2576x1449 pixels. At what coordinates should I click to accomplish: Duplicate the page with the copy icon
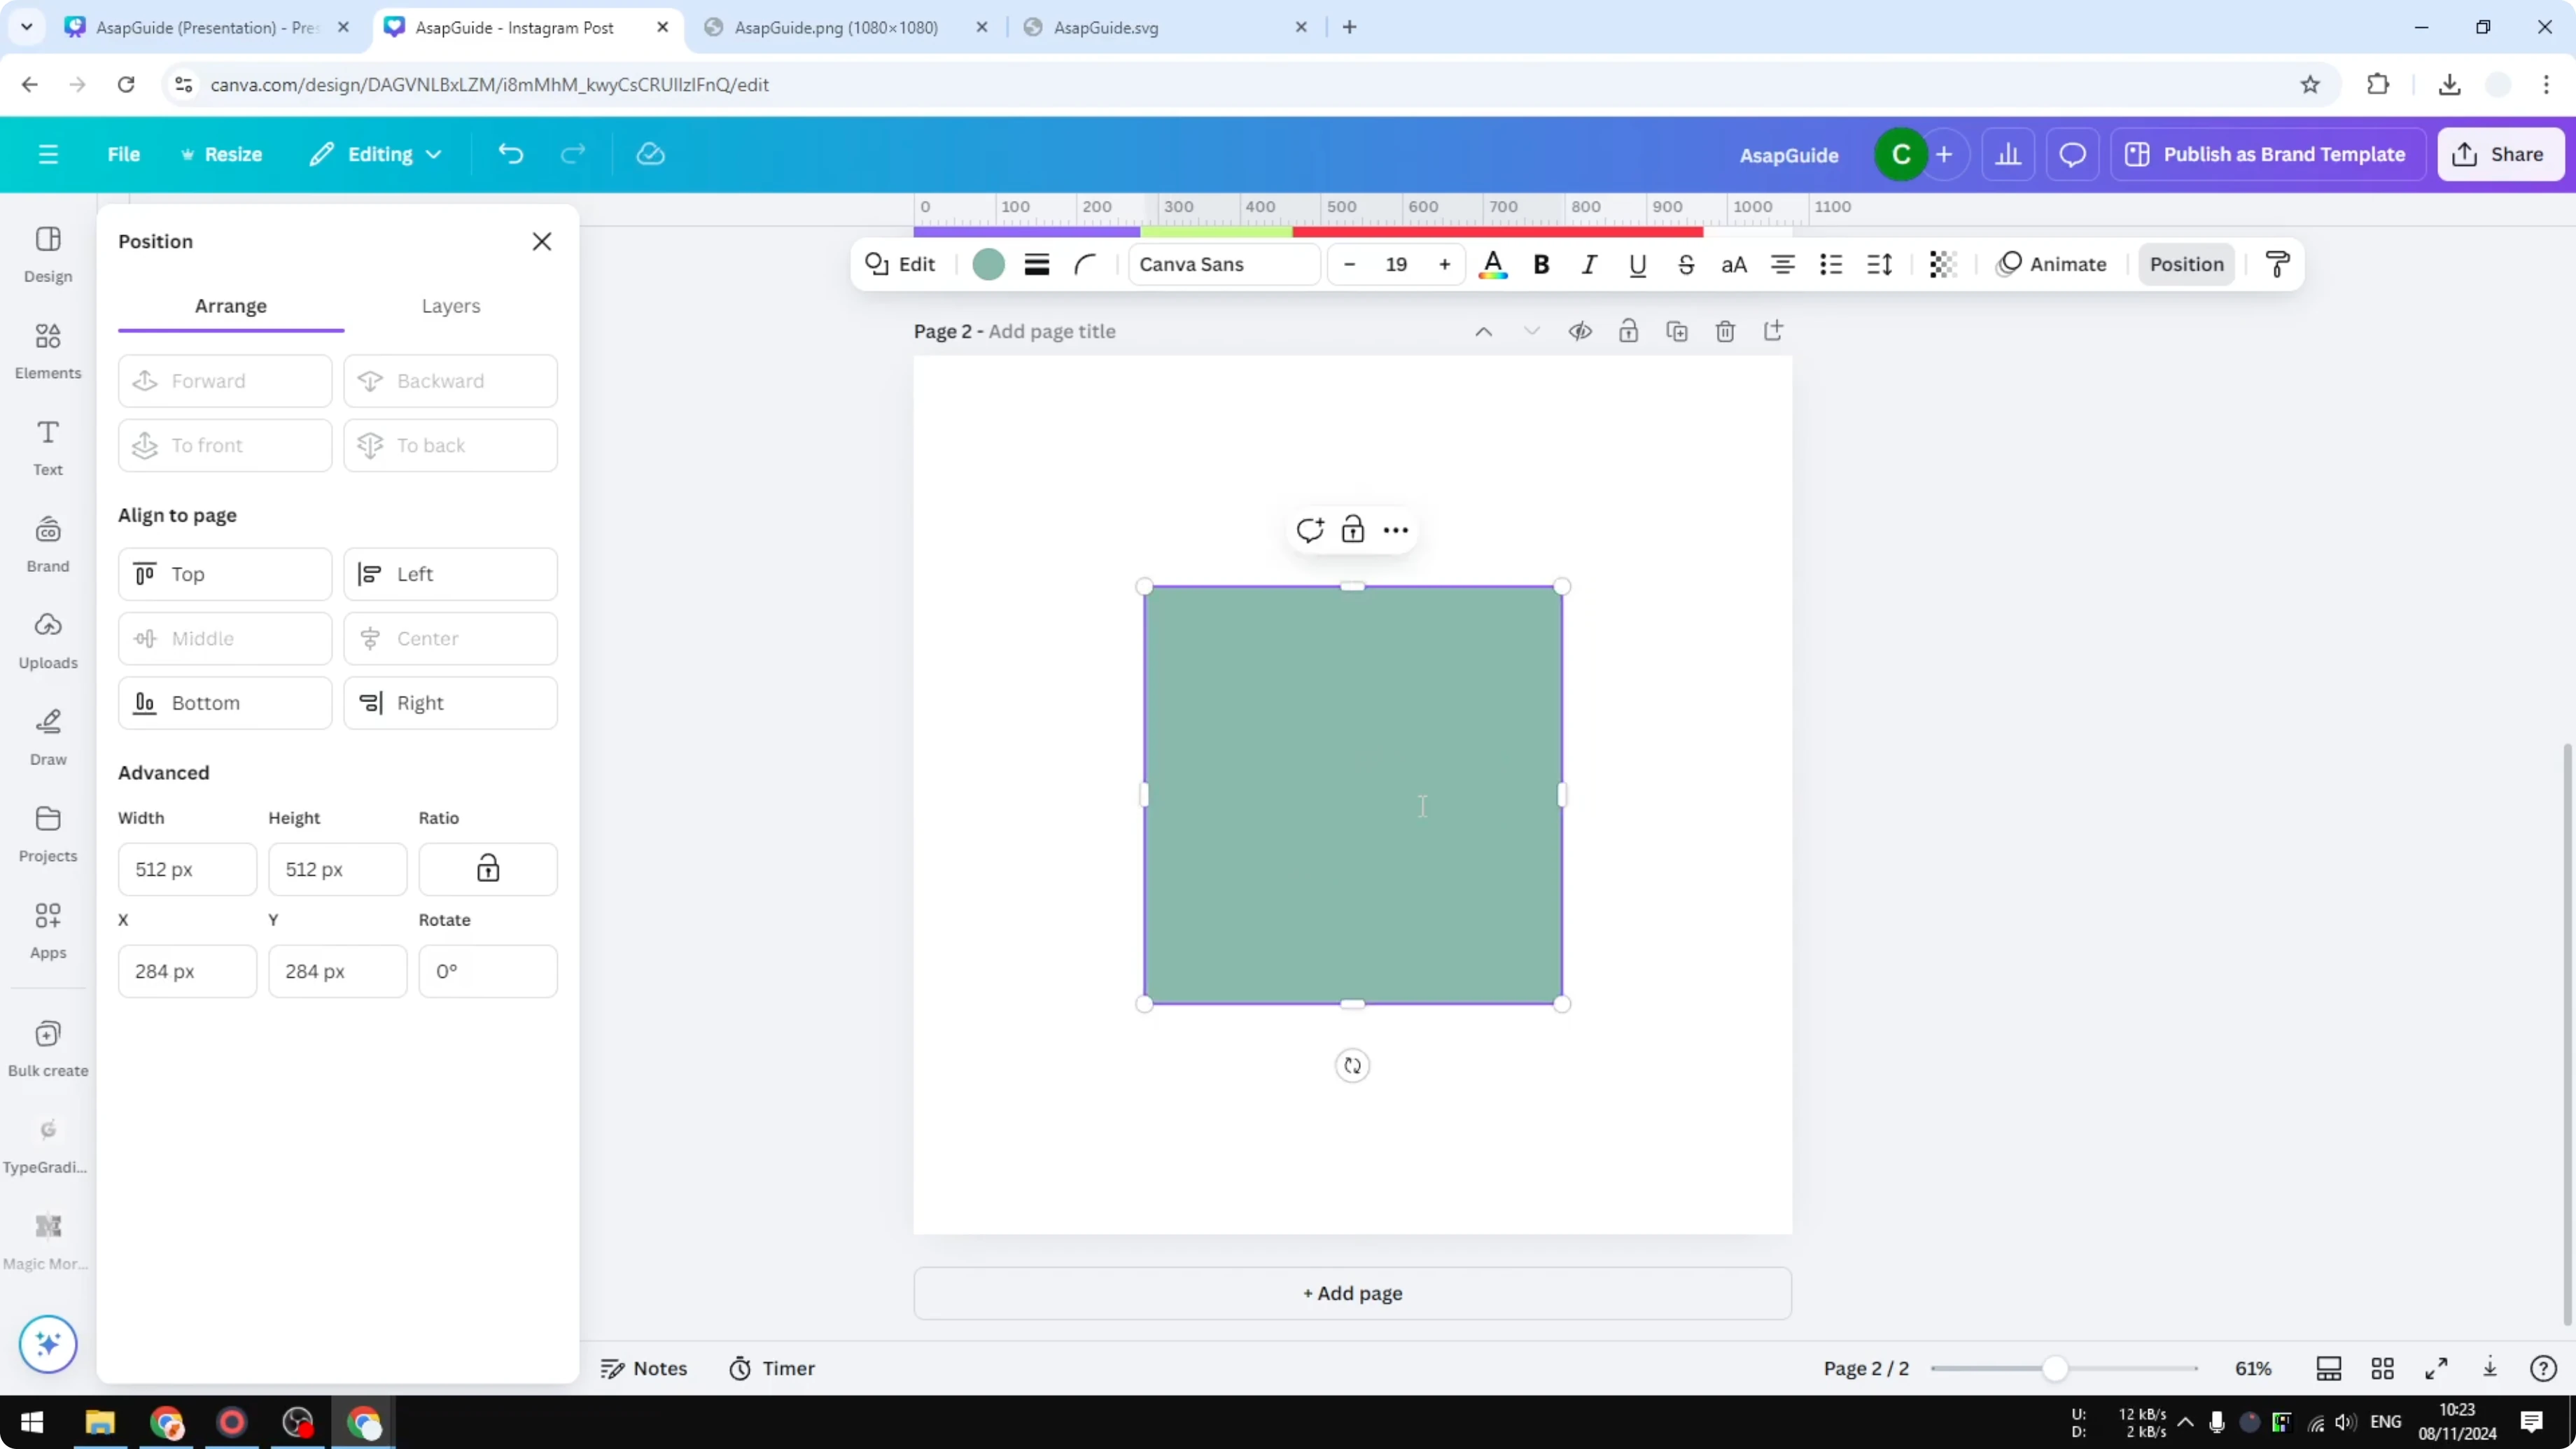(x=1678, y=331)
